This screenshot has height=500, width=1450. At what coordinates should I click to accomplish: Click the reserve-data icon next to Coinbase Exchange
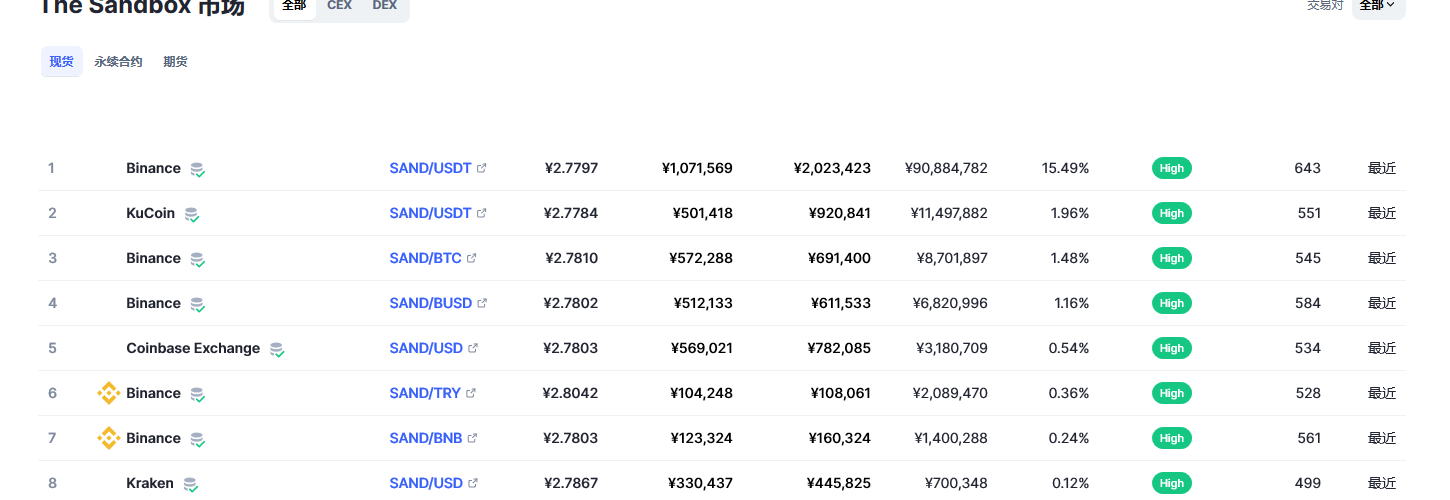click(x=277, y=349)
